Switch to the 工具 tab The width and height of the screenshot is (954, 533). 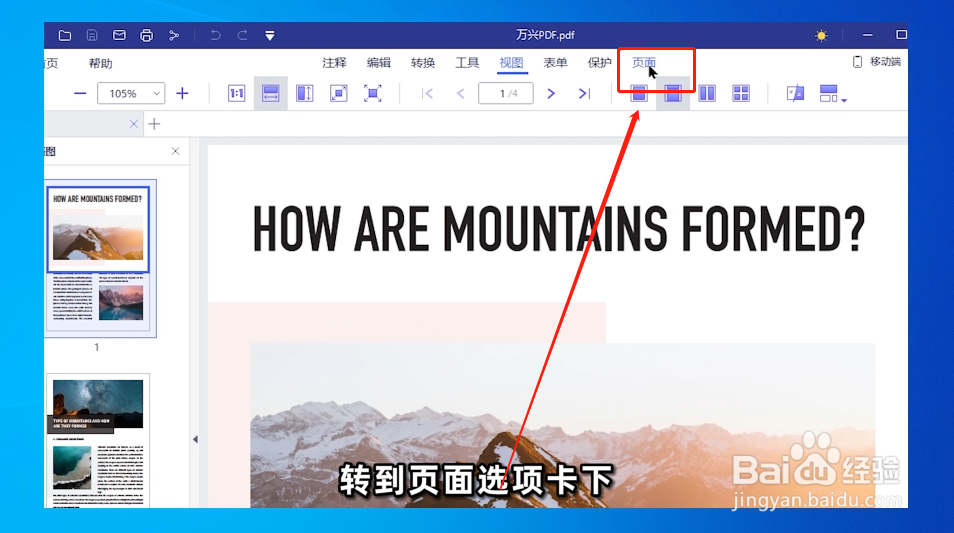(467, 63)
